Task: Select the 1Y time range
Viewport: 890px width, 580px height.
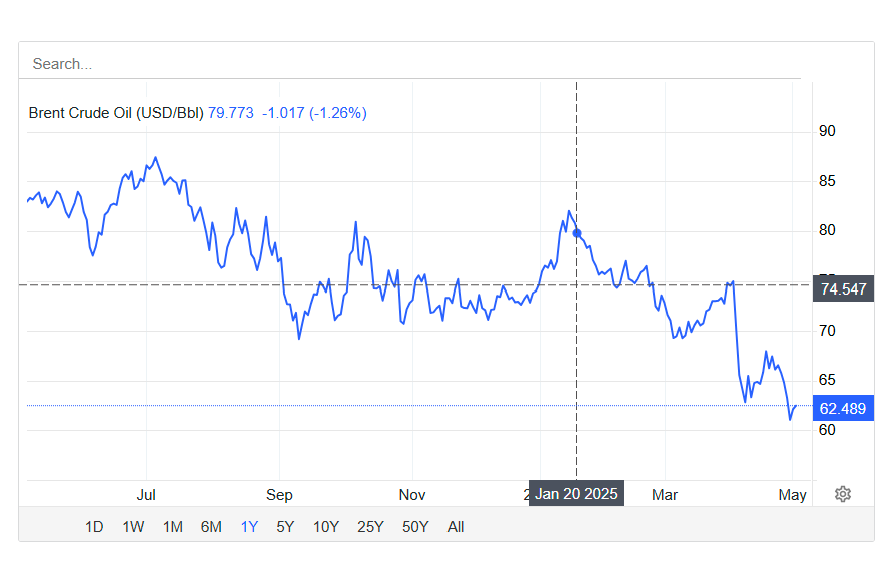Action: (249, 527)
